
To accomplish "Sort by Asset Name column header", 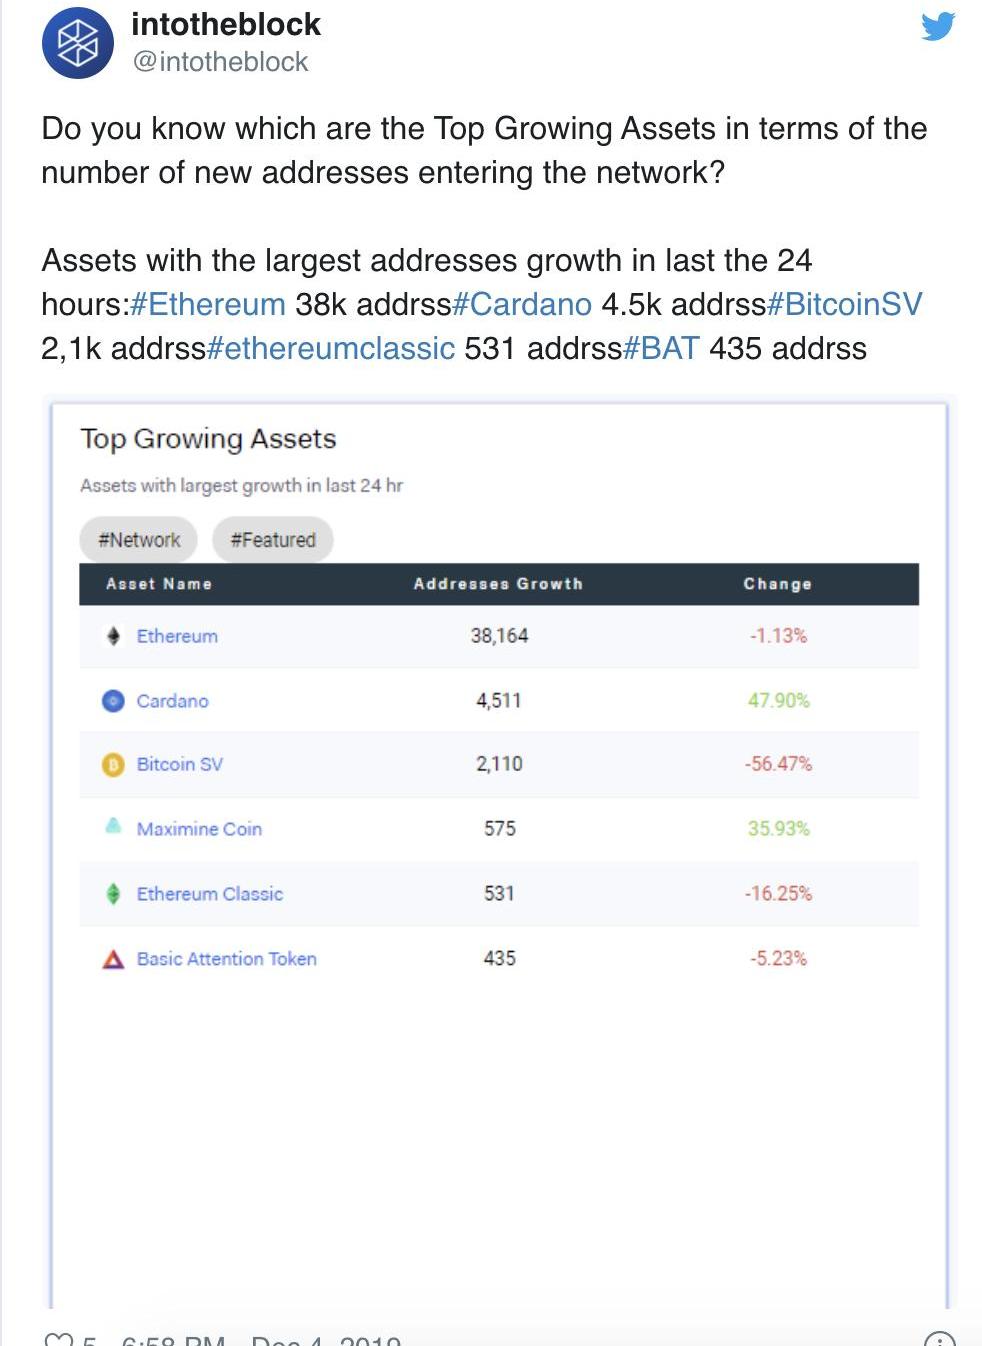I will click(x=159, y=584).
